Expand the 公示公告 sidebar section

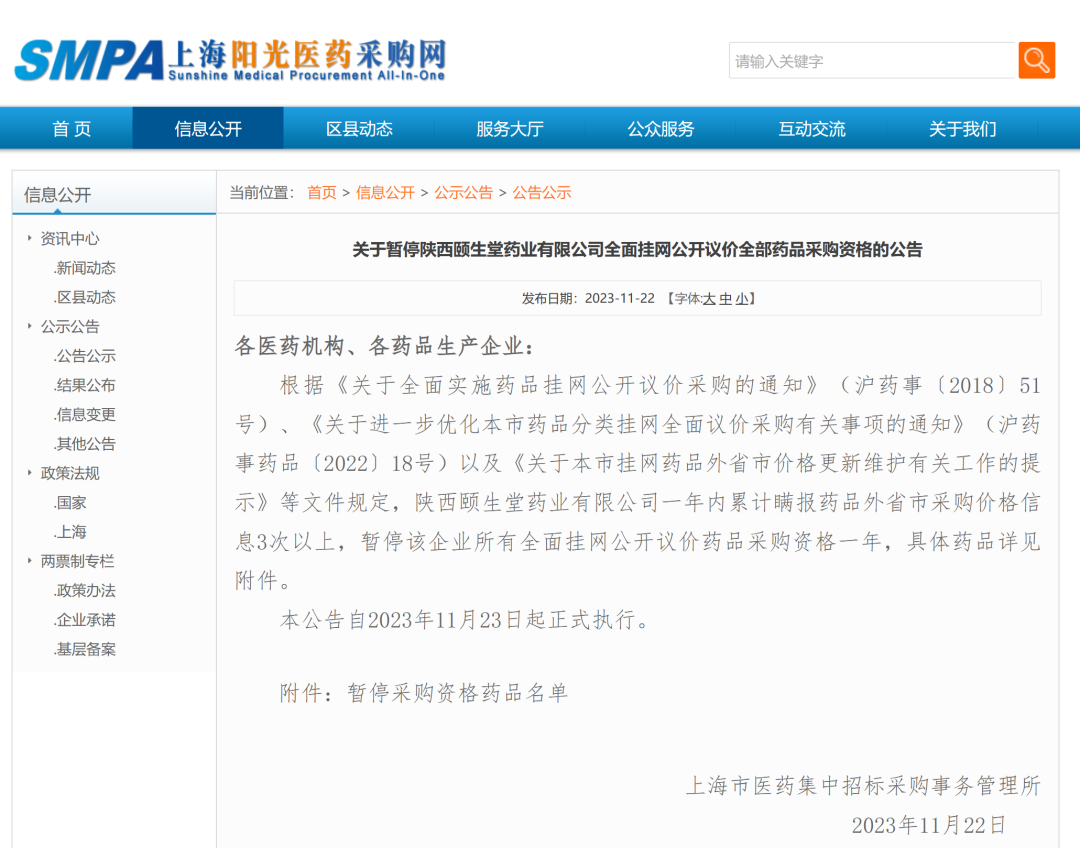coord(70,327)
